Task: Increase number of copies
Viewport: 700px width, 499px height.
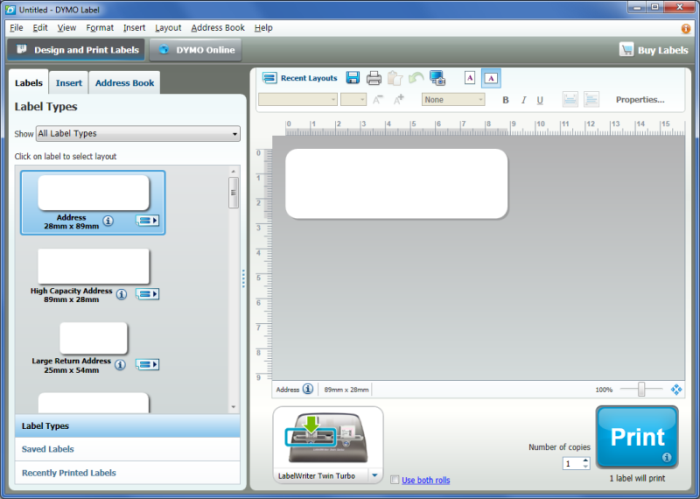Action: tap(585, 460)
